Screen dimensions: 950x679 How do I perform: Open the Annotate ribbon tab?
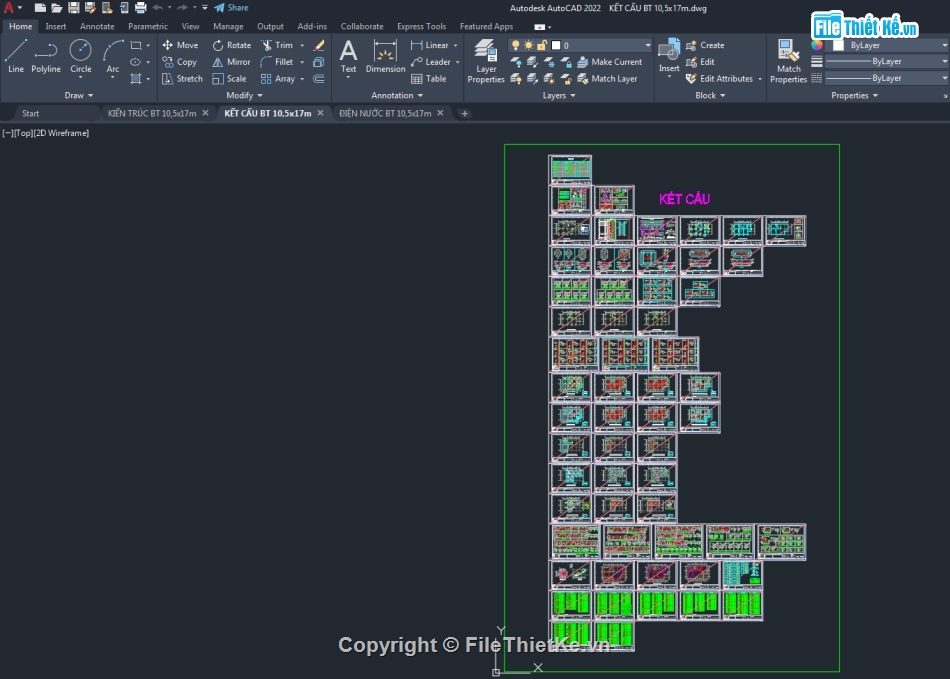97,26
